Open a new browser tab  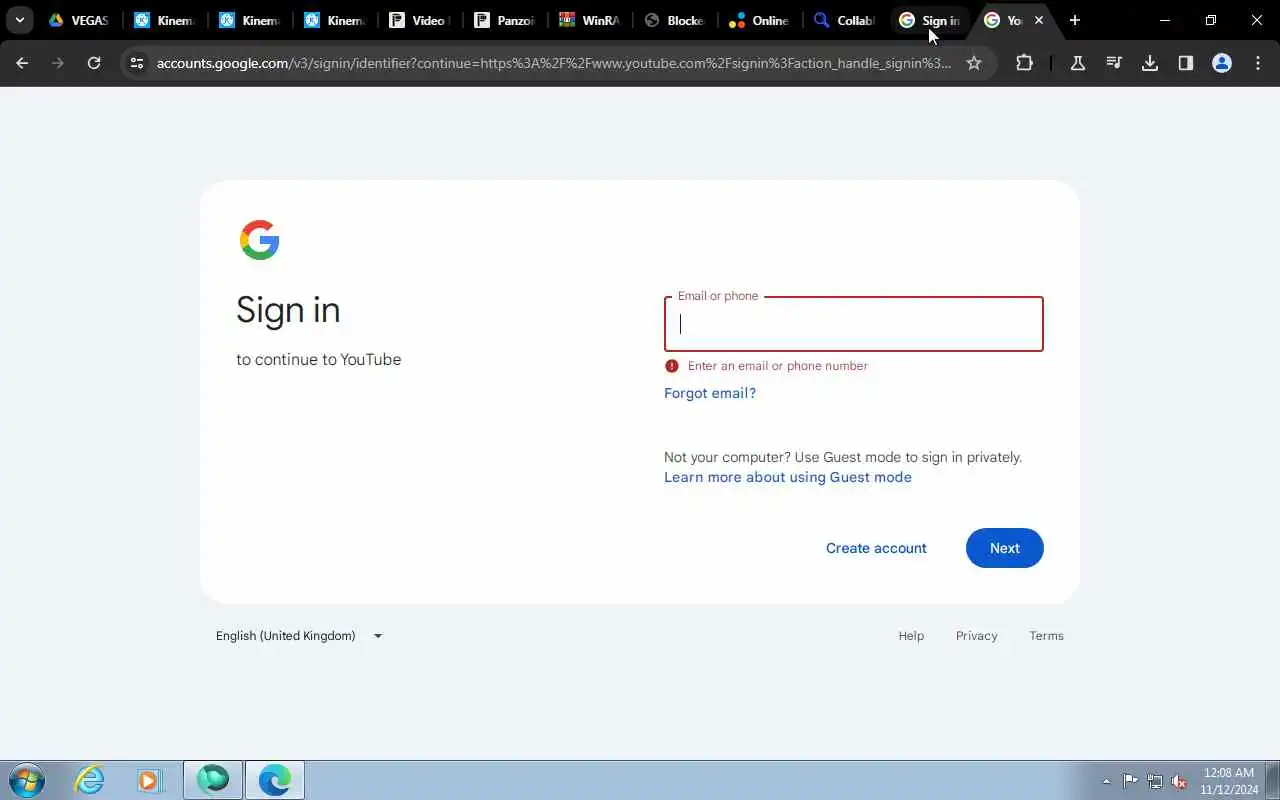coord(1075,20)
